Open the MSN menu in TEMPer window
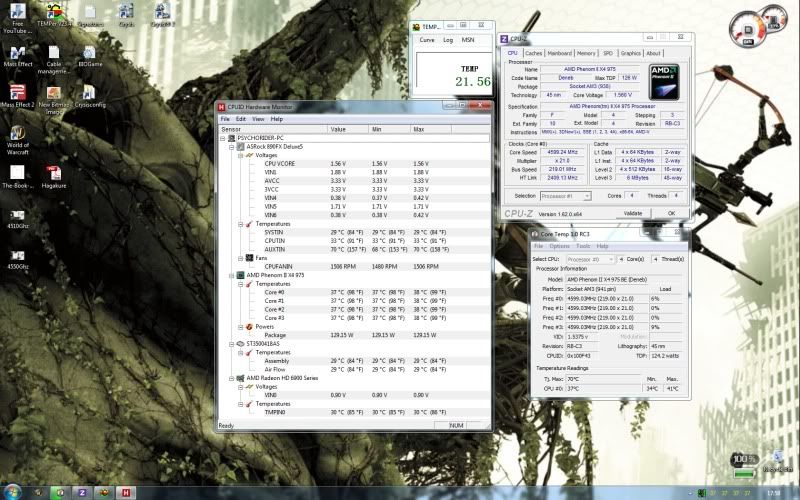This screenshot has width=800, height=500. (x=468, y=40)
